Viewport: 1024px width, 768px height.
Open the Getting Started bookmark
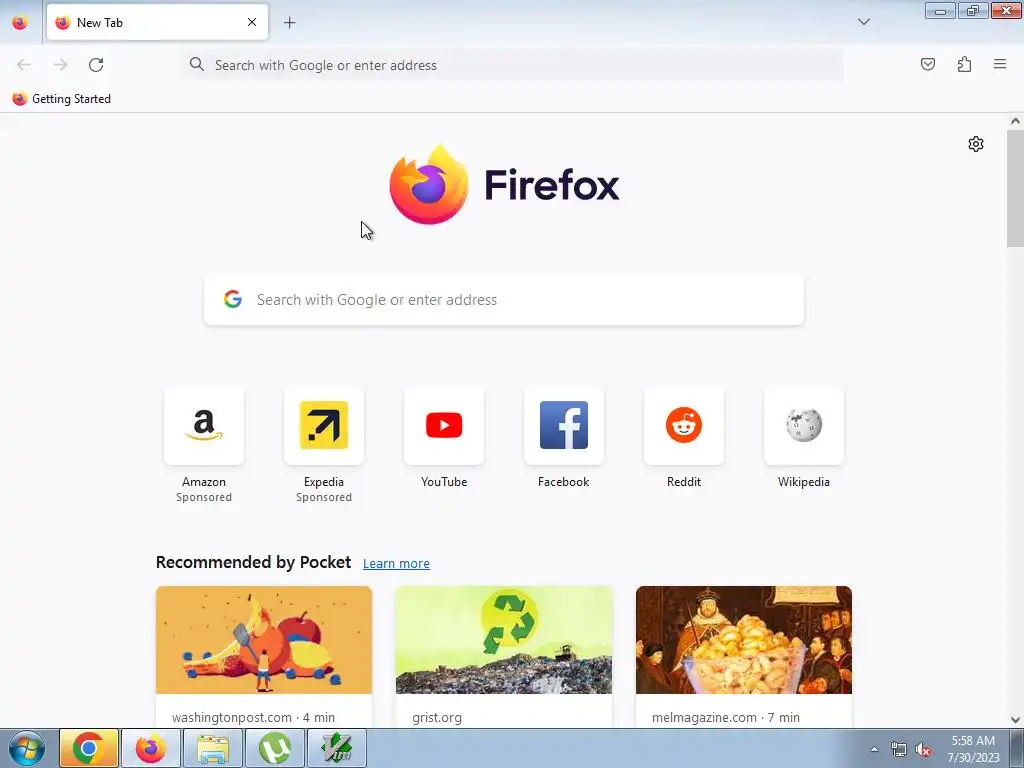61,99
